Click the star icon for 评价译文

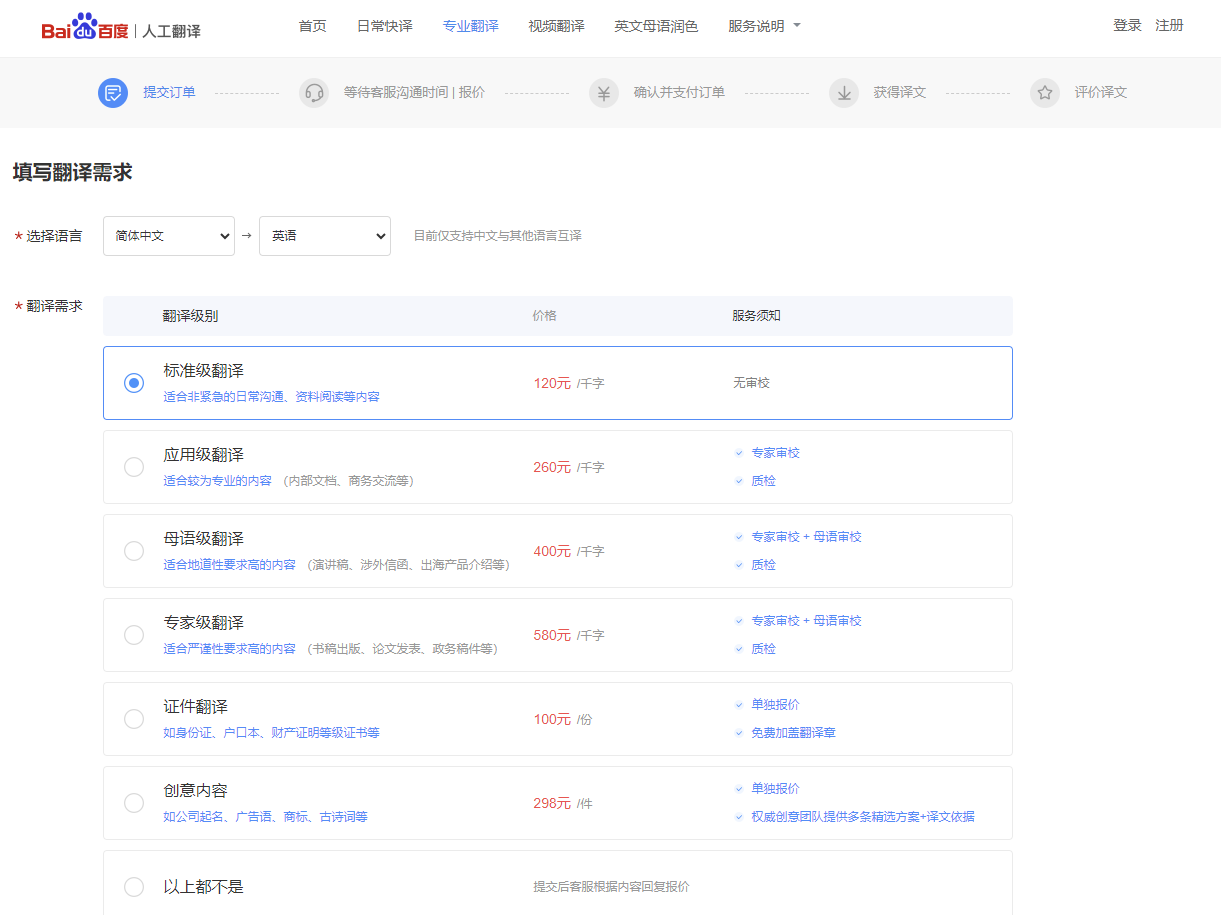[1045, 93]
